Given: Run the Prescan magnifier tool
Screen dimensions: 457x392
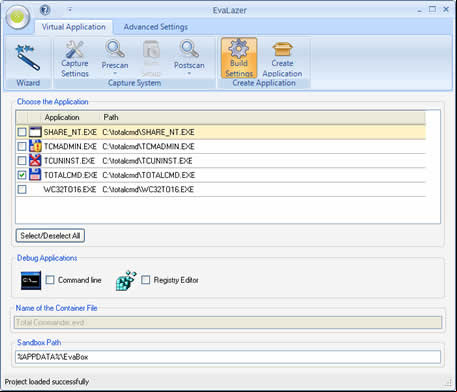Looking at the screenshot, I should (x=115, y=49).
